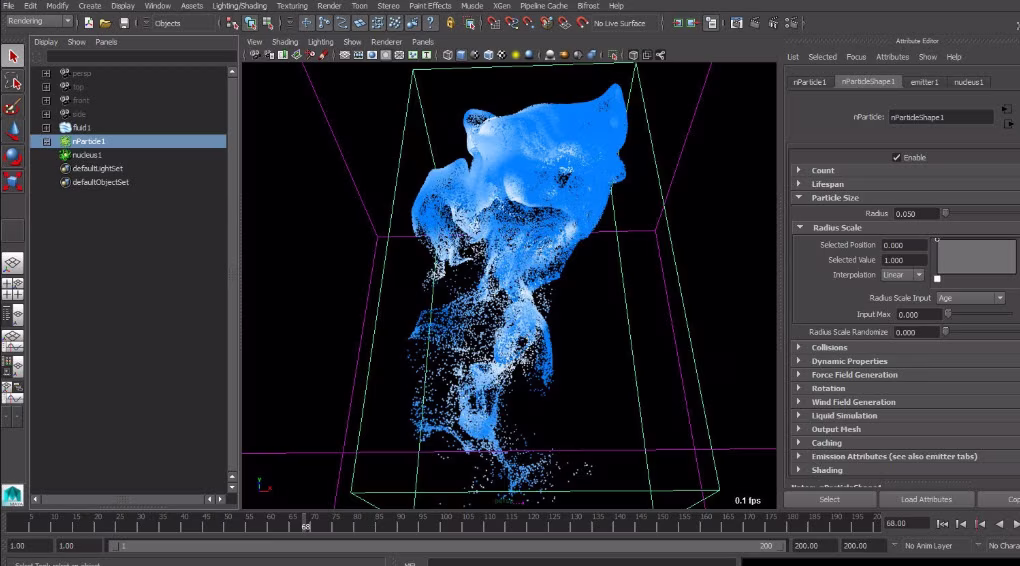Open the Paint Effects menu

(x=431, y=6)
